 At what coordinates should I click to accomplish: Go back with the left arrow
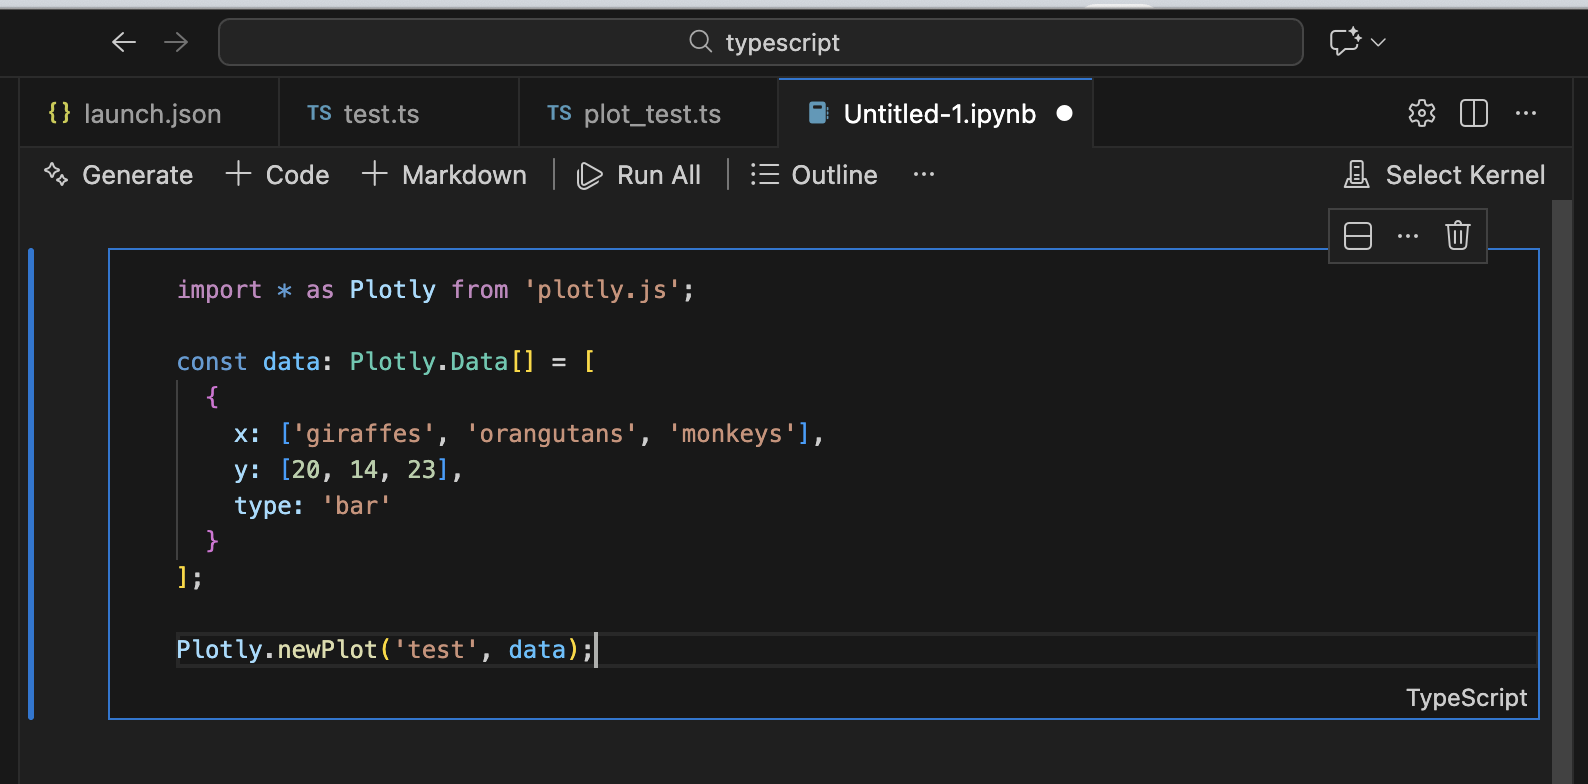[x=124, y=42]
